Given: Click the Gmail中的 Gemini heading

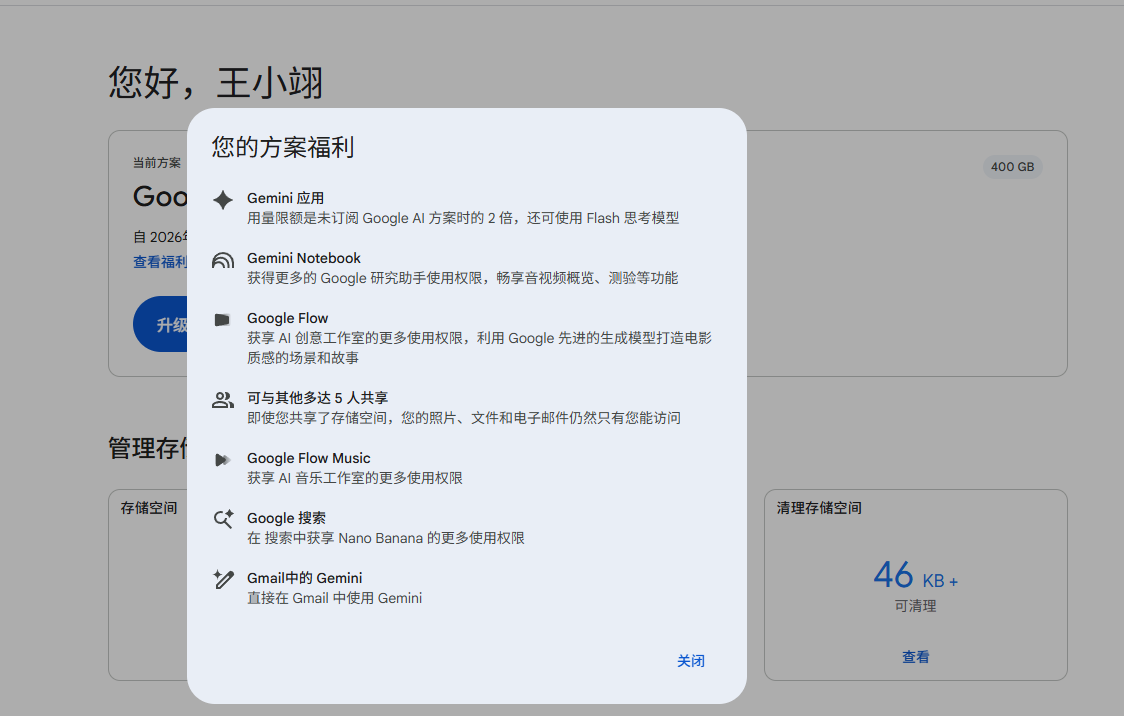Looking at the screenshot, I should (305, 578).
